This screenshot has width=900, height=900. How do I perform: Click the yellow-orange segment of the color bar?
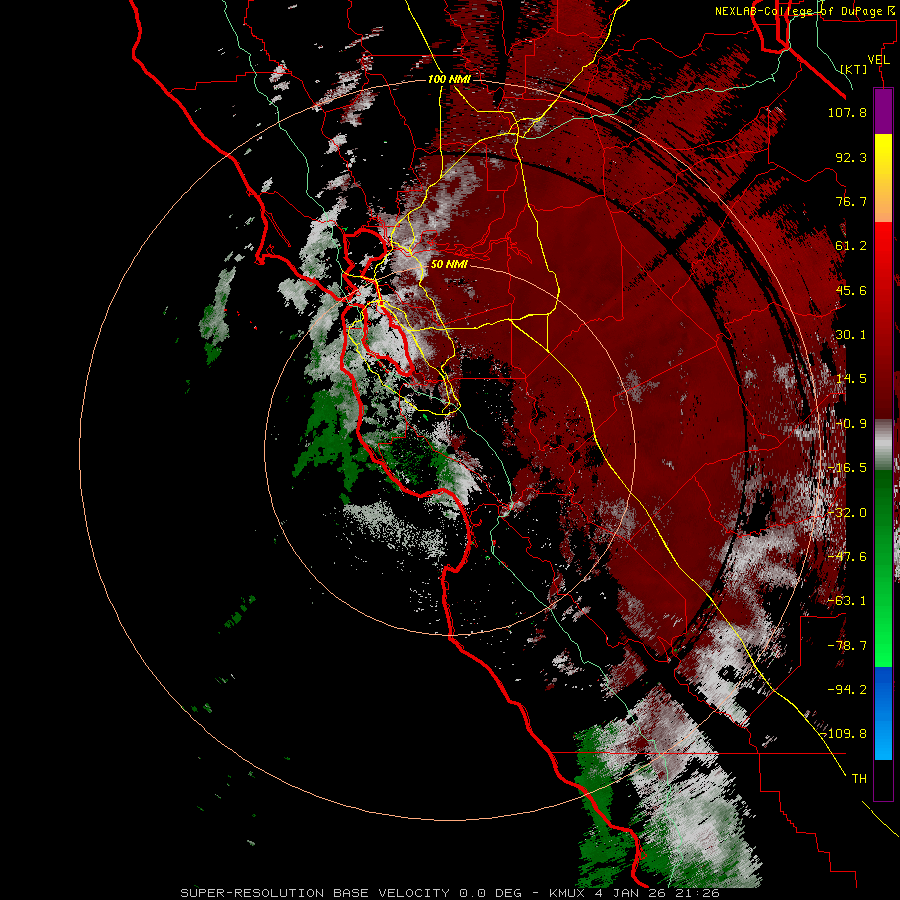coord(883,178)
